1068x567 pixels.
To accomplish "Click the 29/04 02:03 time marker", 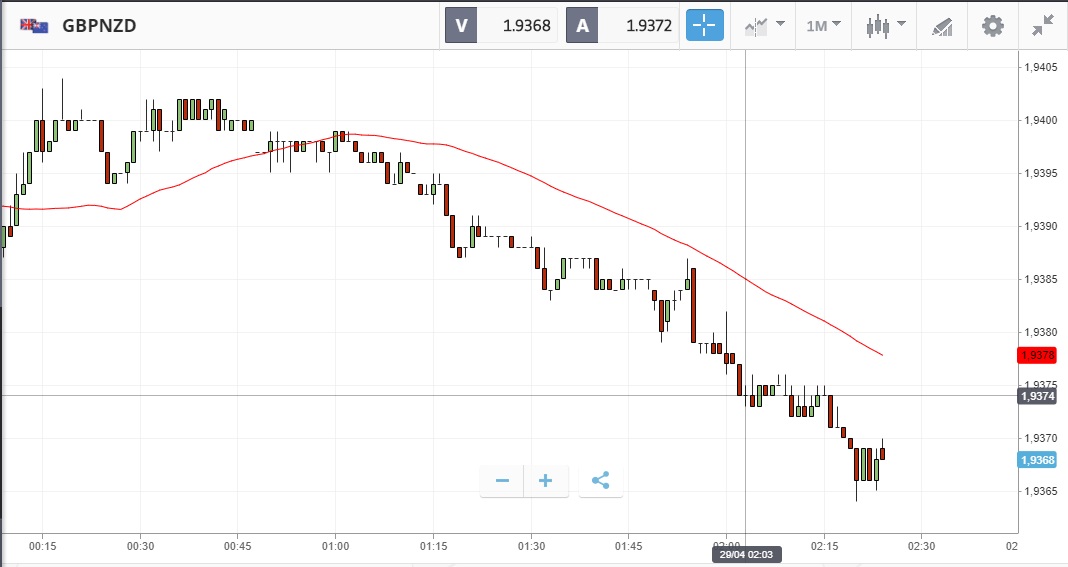I will [x=745, y=553].
